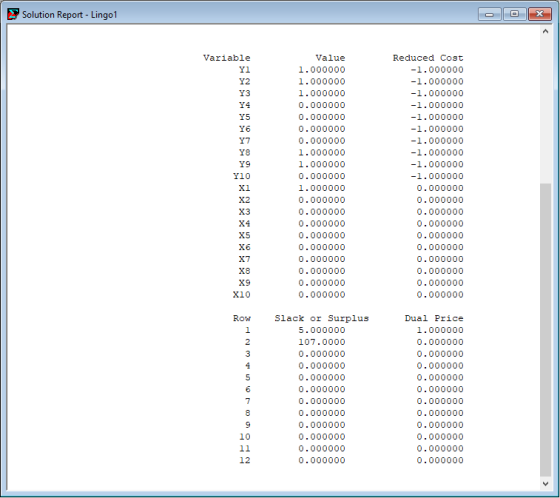The height and width of the screenshot is (498, 560).
Task: Close the Solution Report window
Action: coord(540,14)
